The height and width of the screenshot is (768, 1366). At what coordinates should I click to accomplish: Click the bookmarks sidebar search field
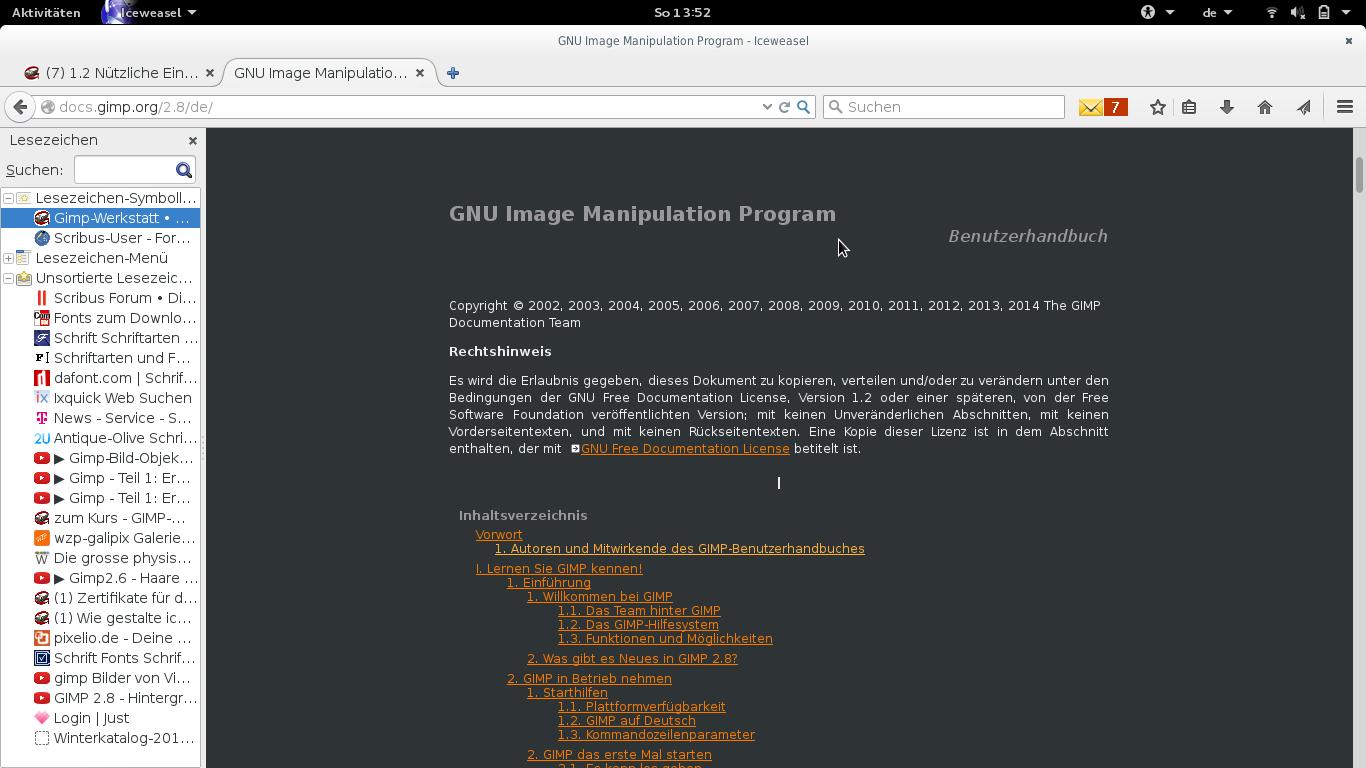tap(124, 170)
